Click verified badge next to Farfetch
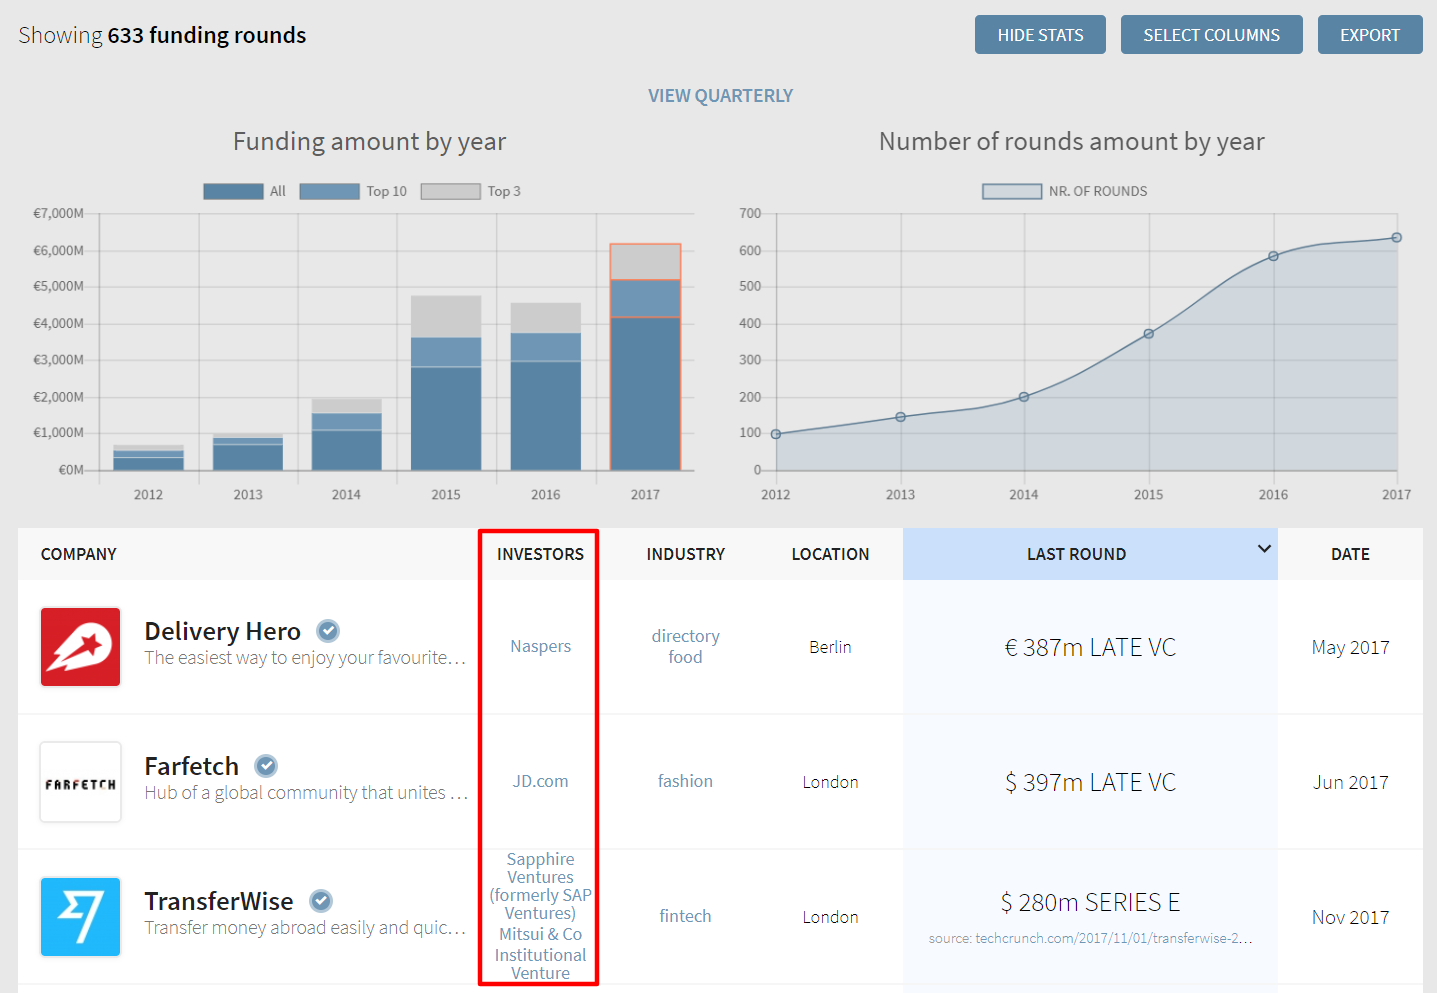1437x993 pixels. coord(266,766)
